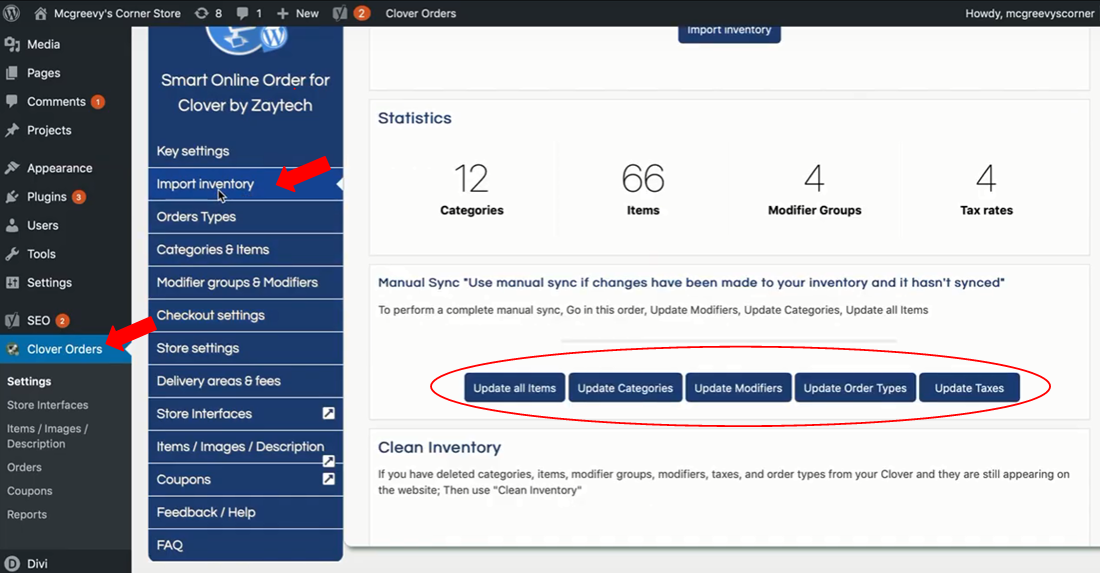Open Orders in Clover Orders submenu
The width and height of the screenshot is (1100, 573).
[x=25, y=467]
